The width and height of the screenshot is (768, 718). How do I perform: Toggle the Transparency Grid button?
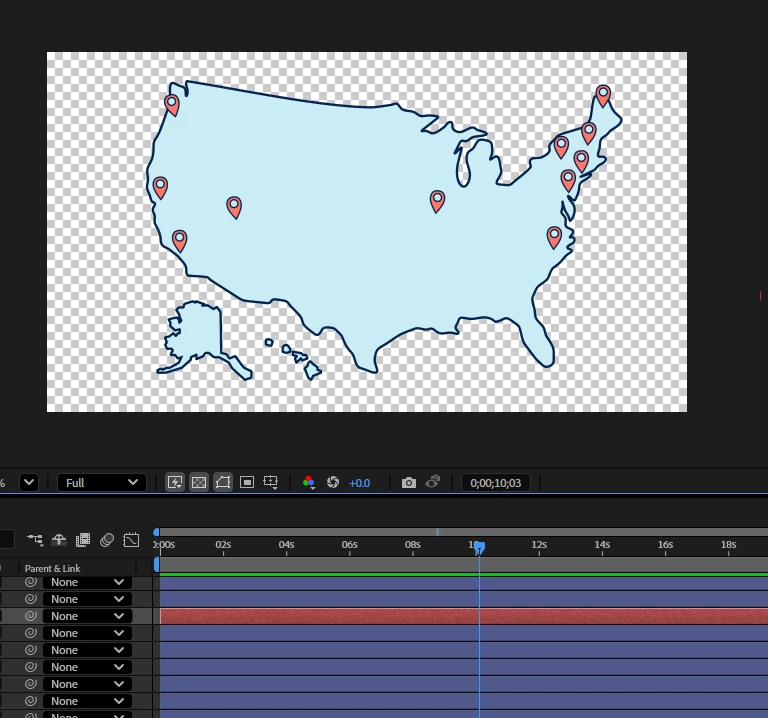pyautogui.click(x=199, y=482)
